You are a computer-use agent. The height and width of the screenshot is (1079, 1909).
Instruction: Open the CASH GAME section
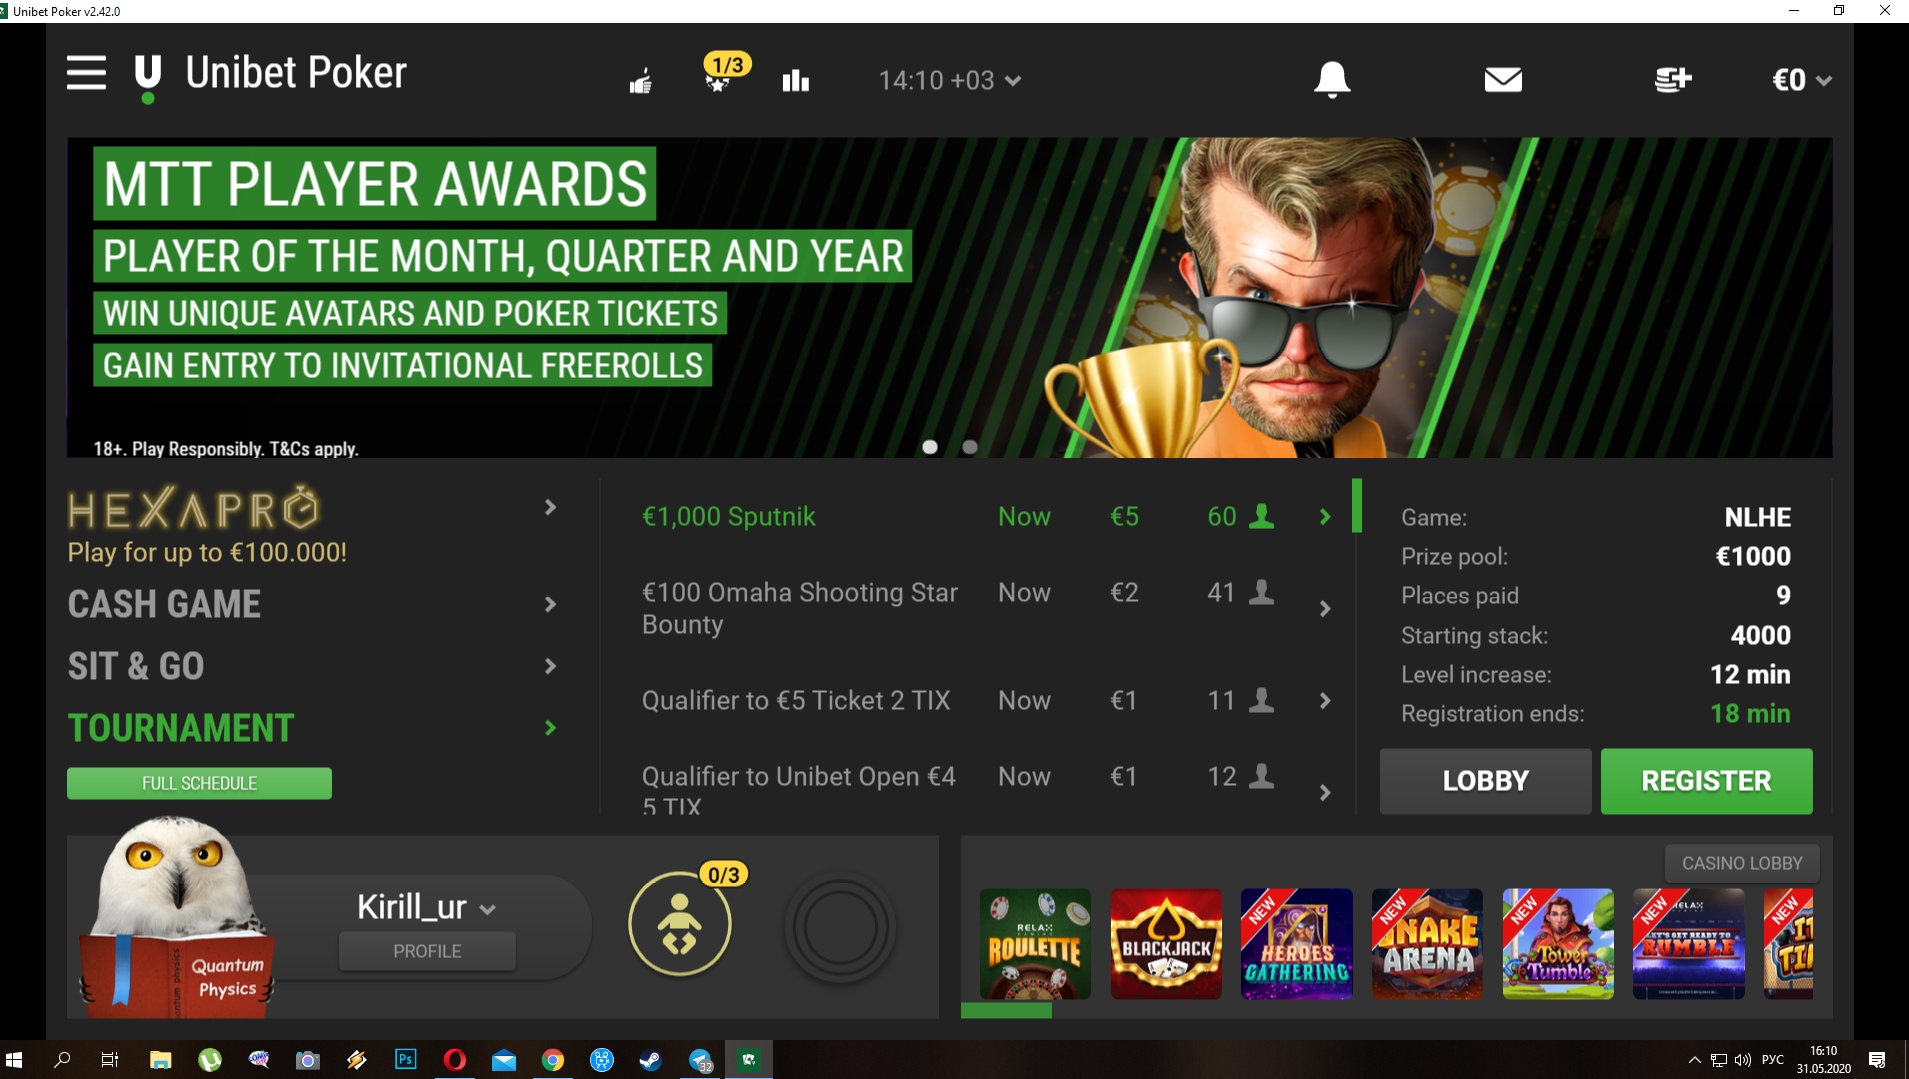point(164,604)
